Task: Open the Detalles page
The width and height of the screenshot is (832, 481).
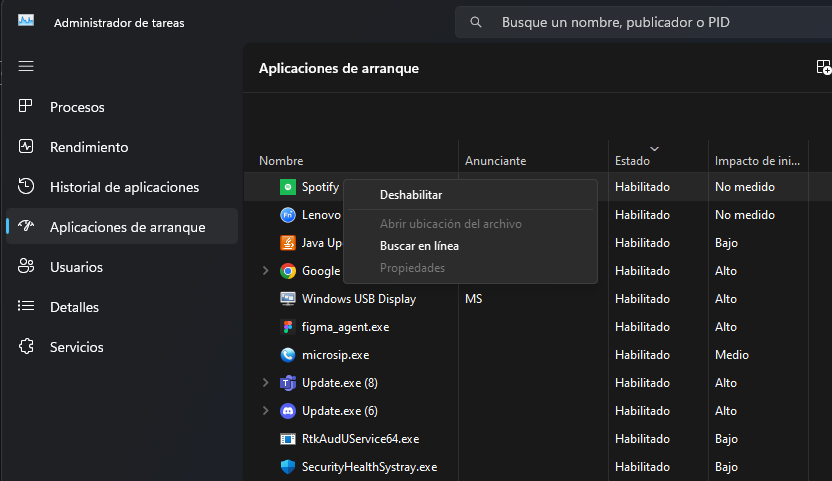Action: pyautogui.click(x=122, y=307)
